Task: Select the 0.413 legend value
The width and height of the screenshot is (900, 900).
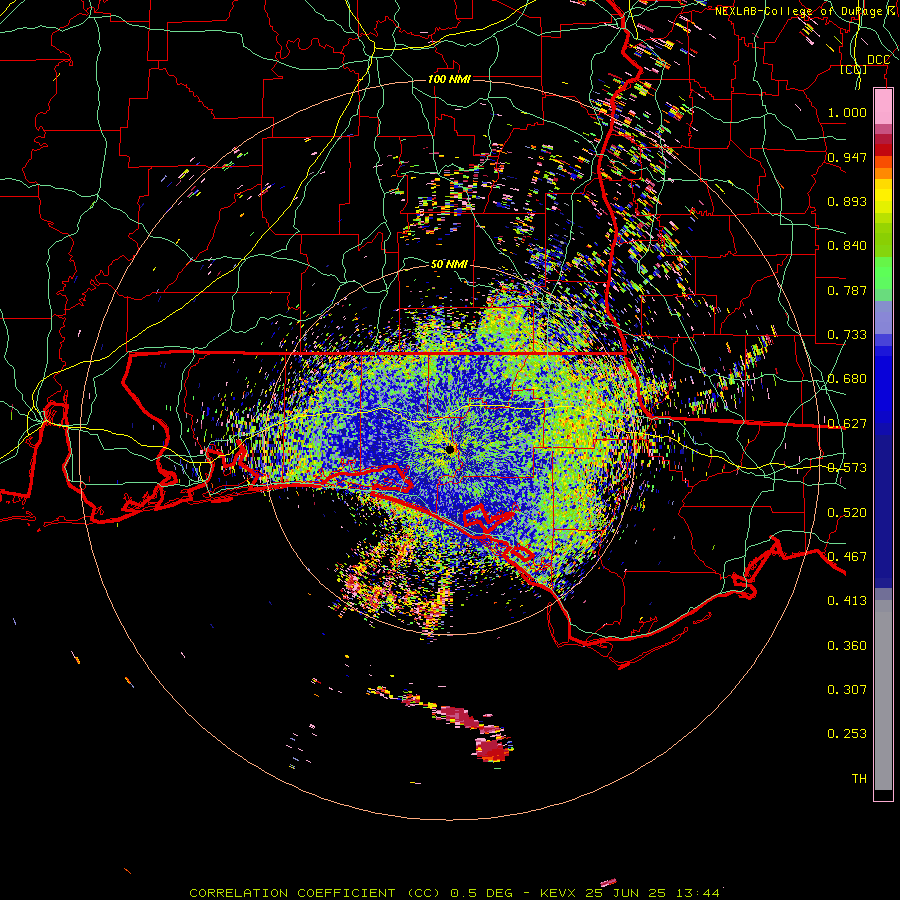Action: pyautogui.click(x=847, y=600)
